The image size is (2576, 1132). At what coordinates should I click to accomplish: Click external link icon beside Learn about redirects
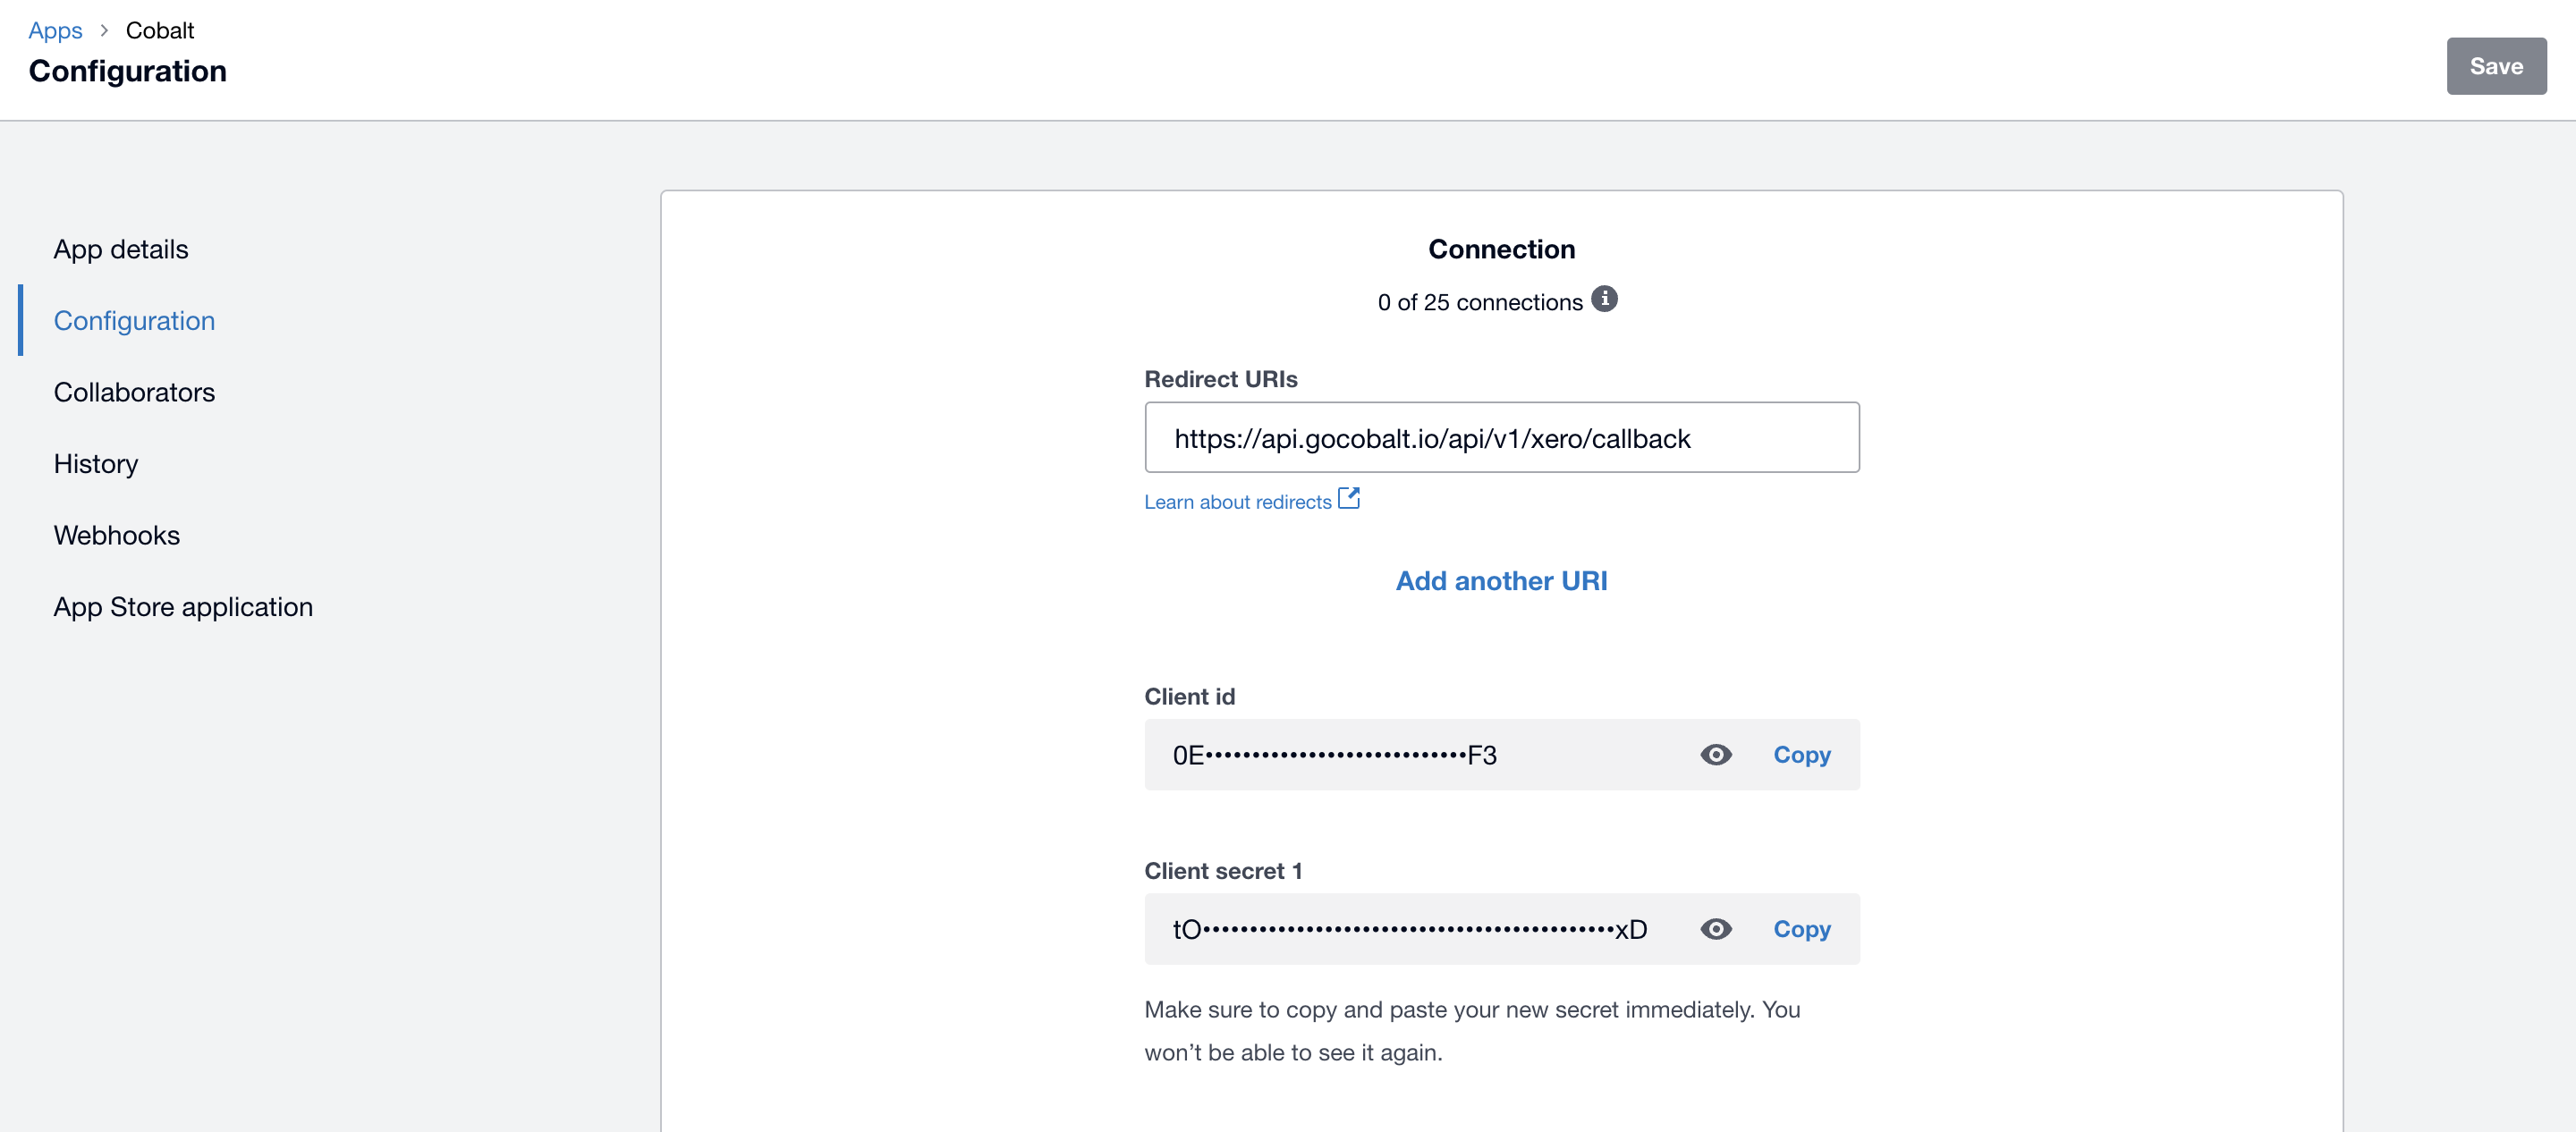click(x=1349, y=498)
